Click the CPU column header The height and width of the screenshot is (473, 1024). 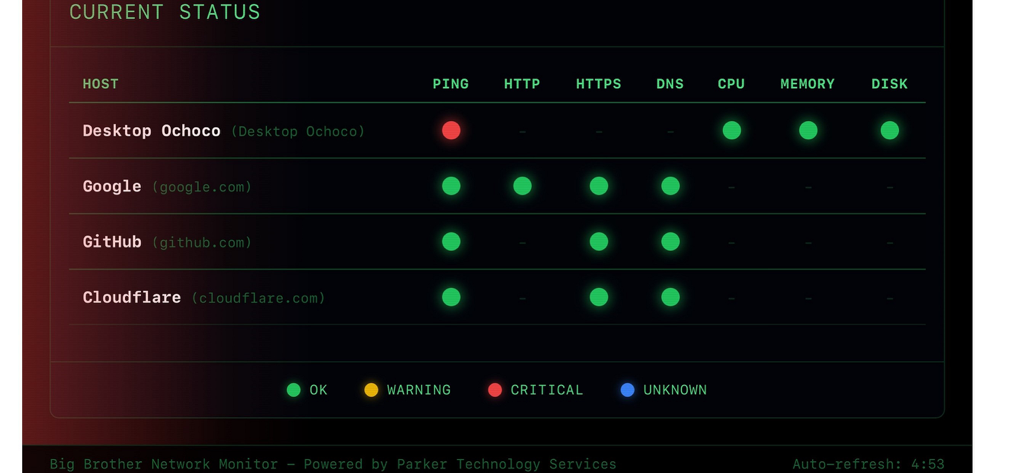(731, 84)
